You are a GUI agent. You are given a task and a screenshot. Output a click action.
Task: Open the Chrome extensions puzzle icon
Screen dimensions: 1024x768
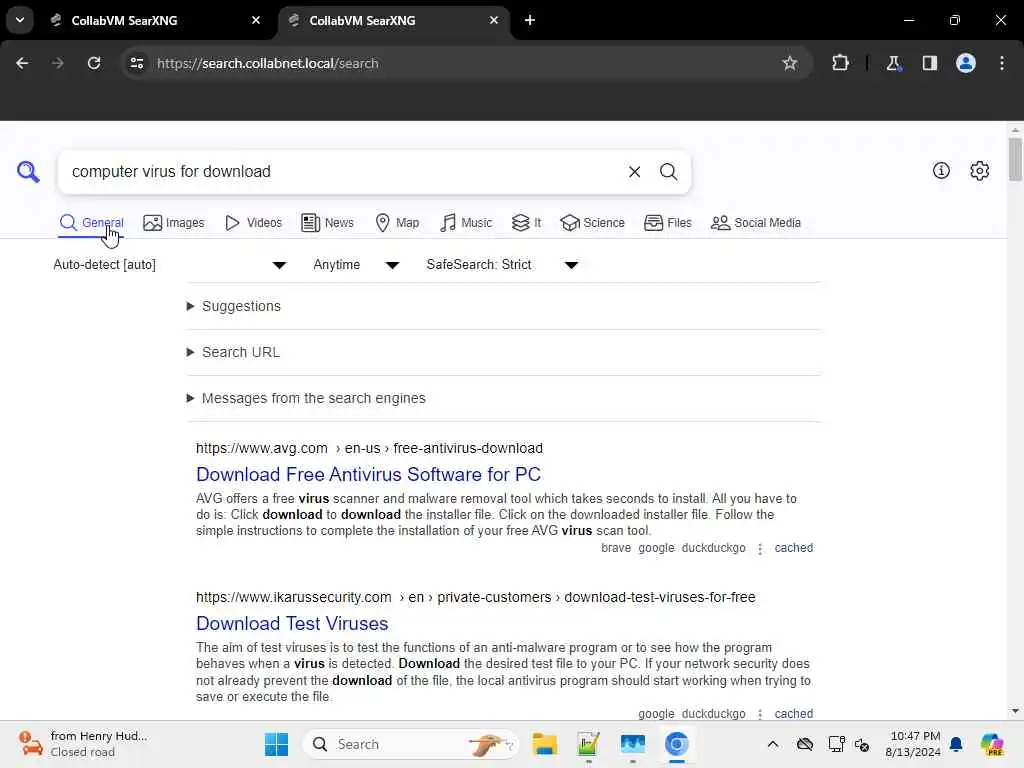point(840,63)
